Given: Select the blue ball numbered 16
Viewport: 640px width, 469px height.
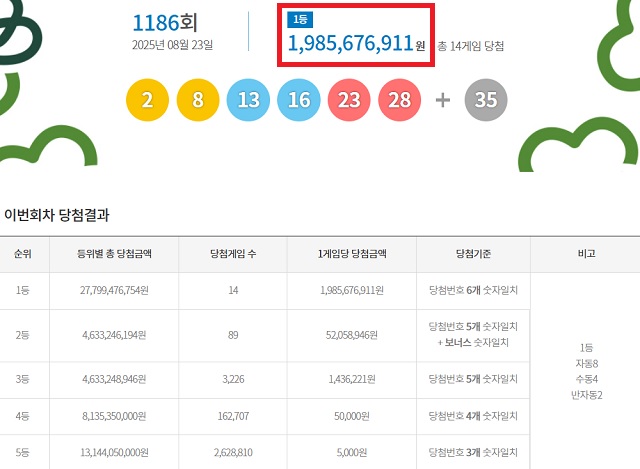Looking at the screenshot, I should 298,100.
